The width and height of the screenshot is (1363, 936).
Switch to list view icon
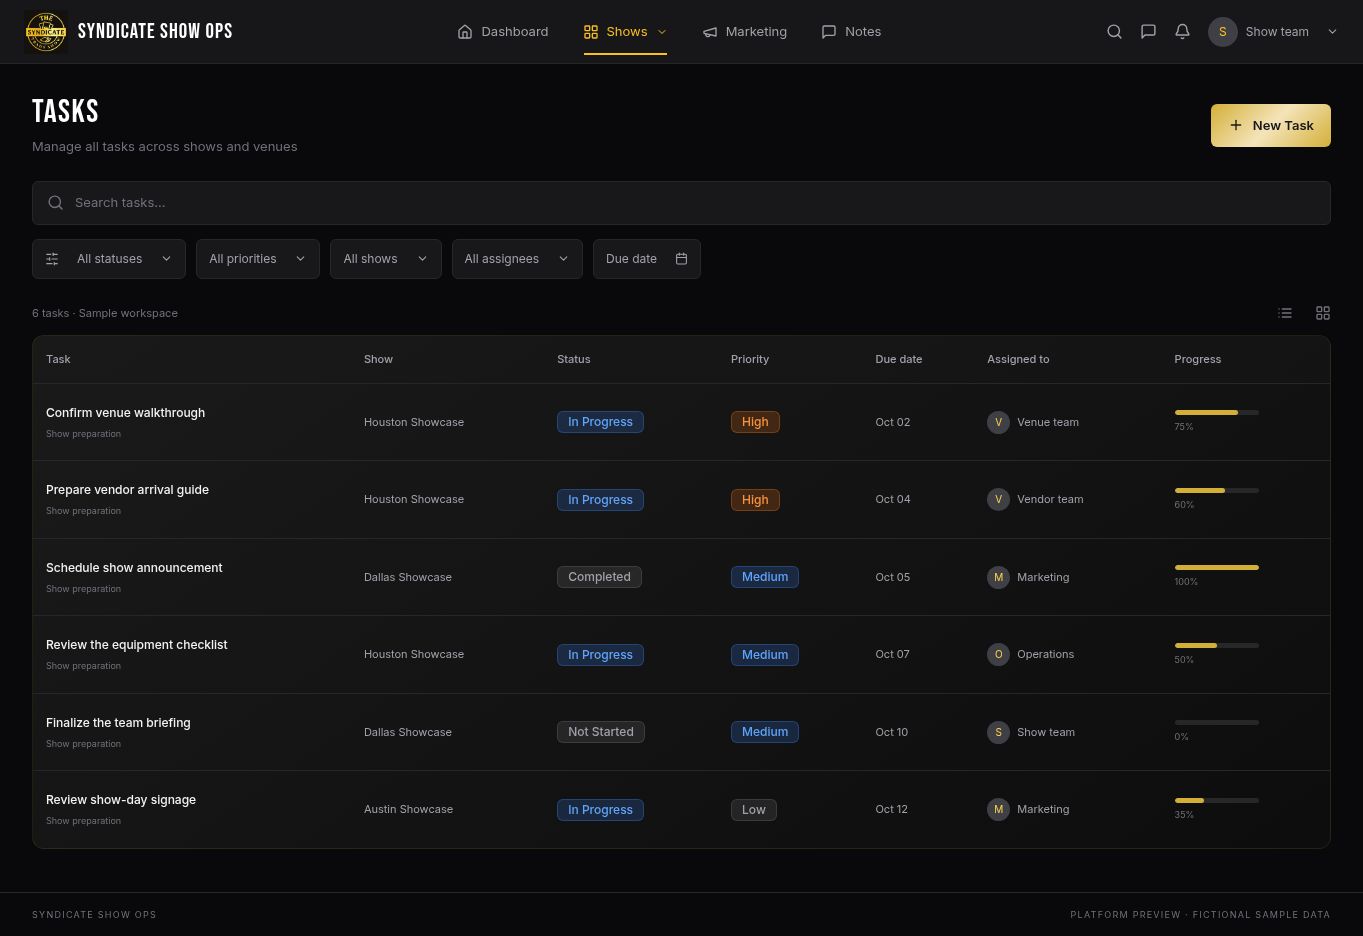tap(1285, 313)
